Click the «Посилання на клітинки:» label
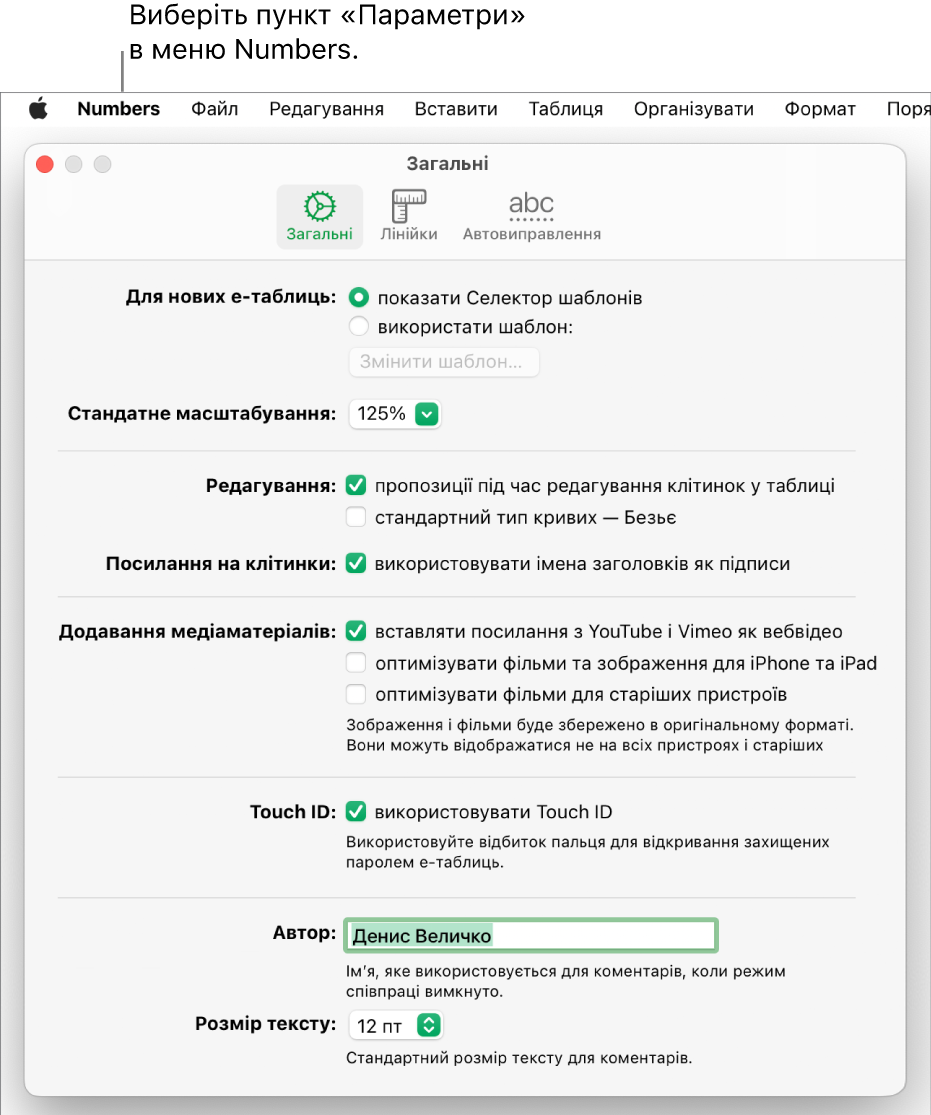Viewport: 931px width, 1115px height. click(221, 564)
